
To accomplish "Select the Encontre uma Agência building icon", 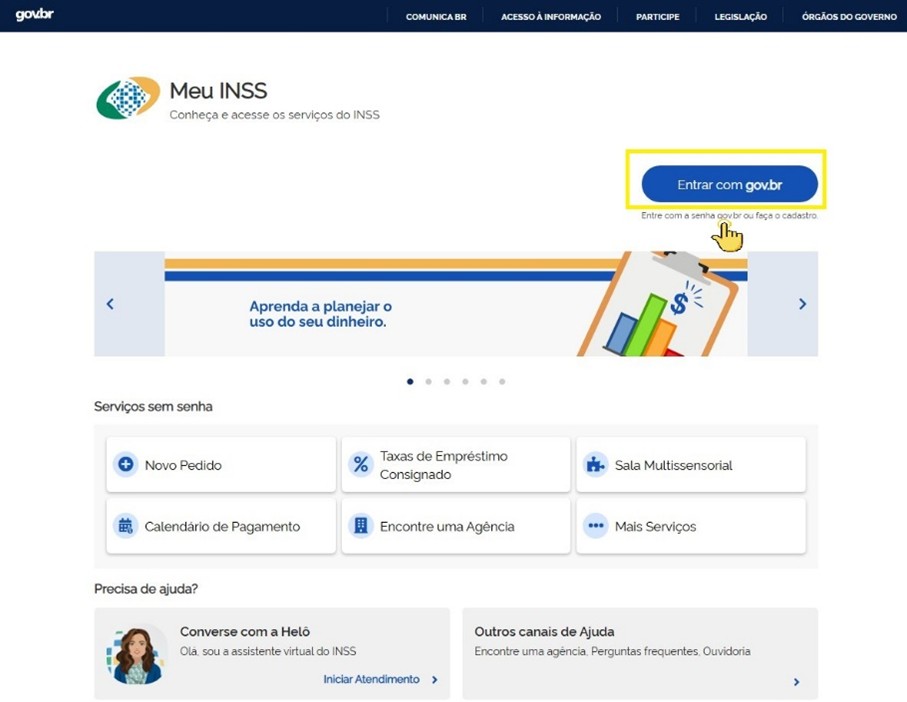I will tap(360, 526).
